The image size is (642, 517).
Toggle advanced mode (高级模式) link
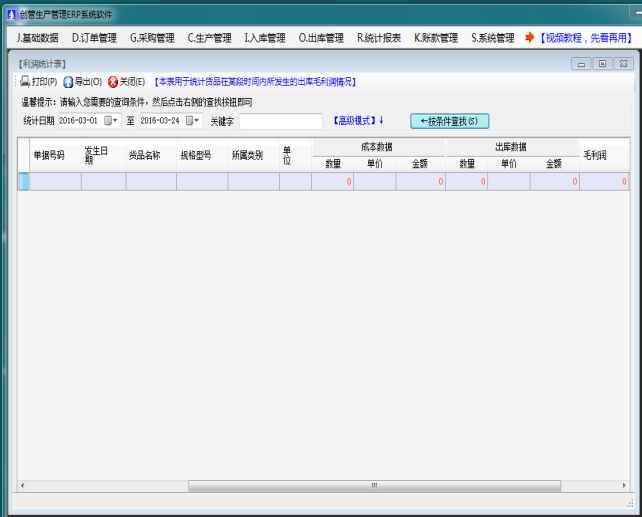click(x=357, y=121)
